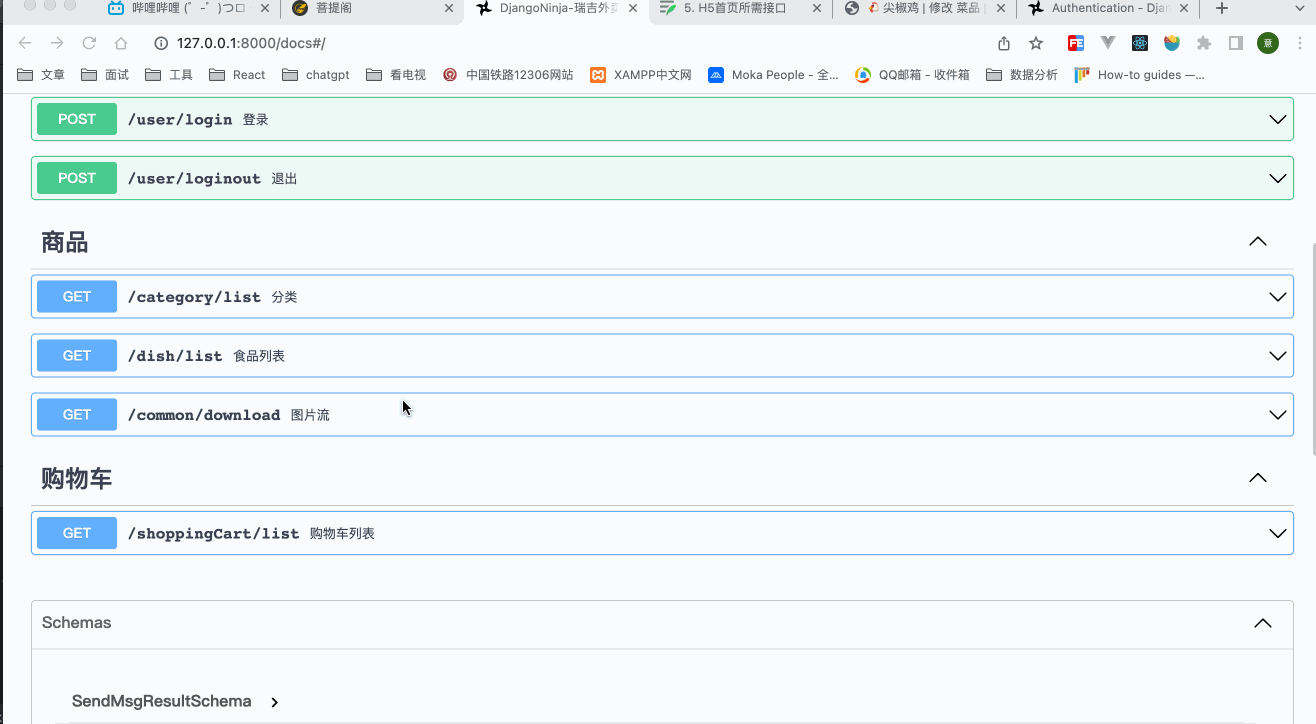This screenshot has height=724, width=1316.
Task: Collapse the 商品 section
Action: (x=1258, y=241)
